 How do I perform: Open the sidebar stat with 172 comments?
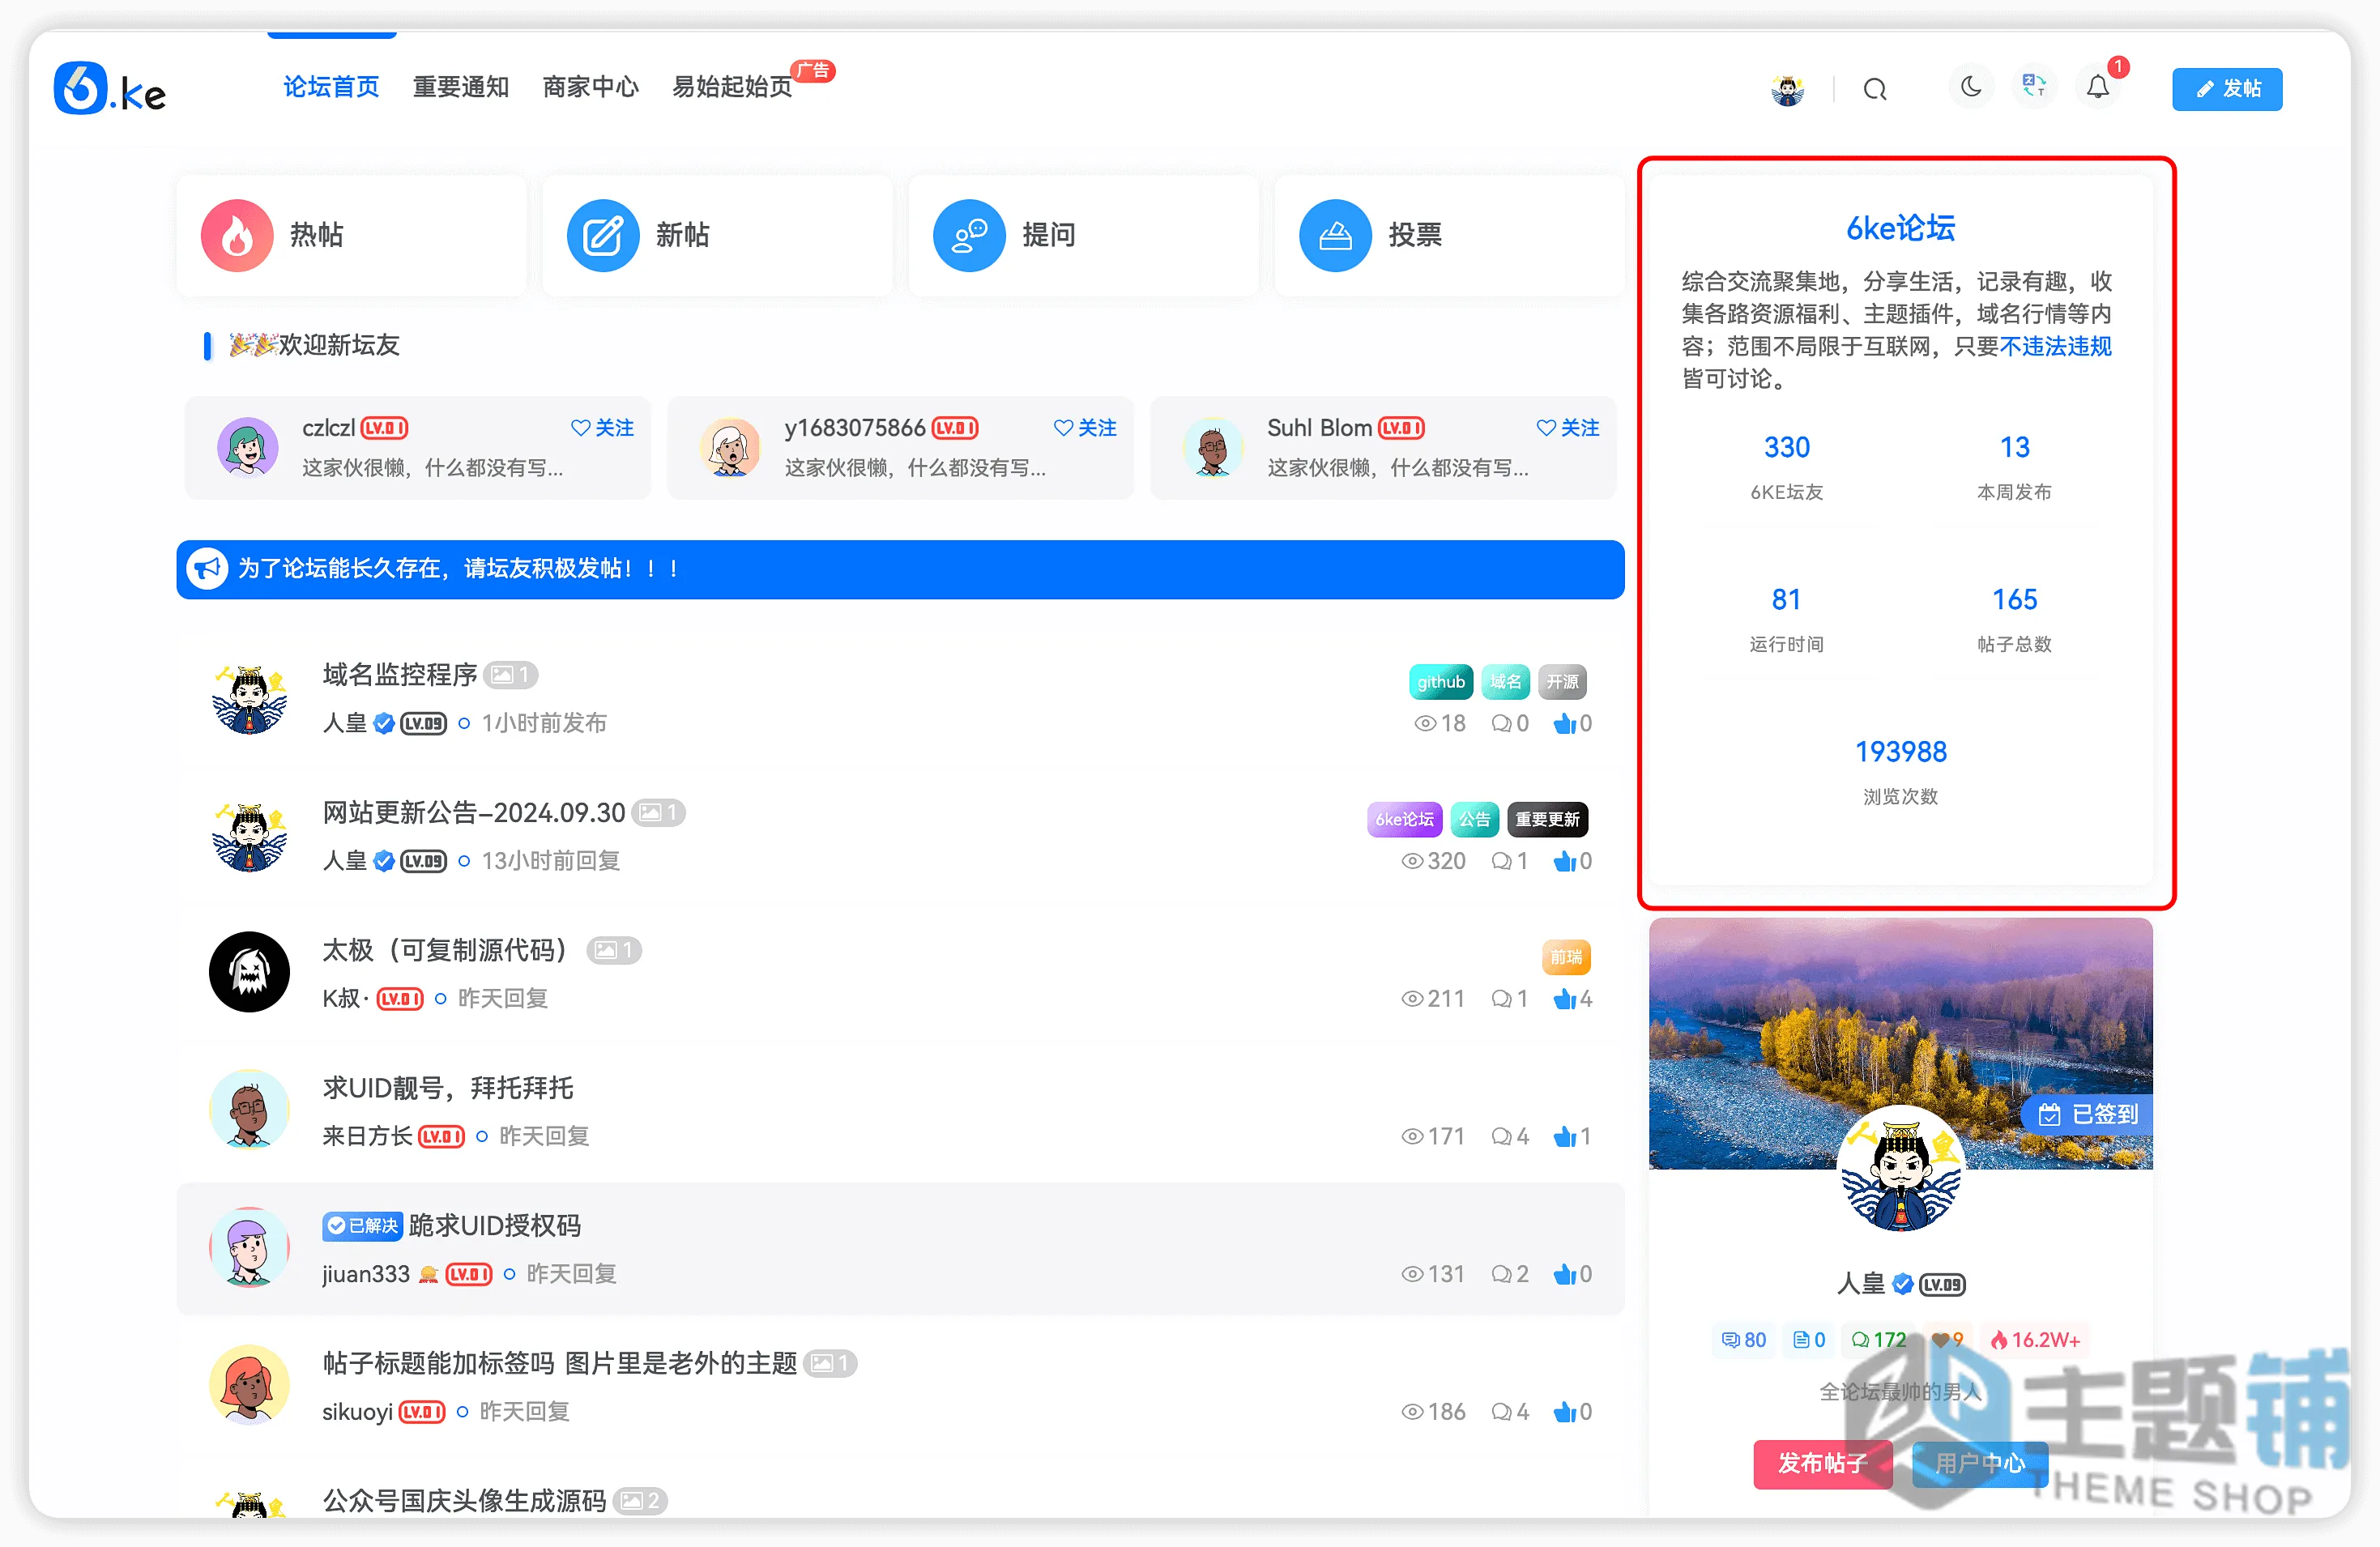pos(1878,1340)
